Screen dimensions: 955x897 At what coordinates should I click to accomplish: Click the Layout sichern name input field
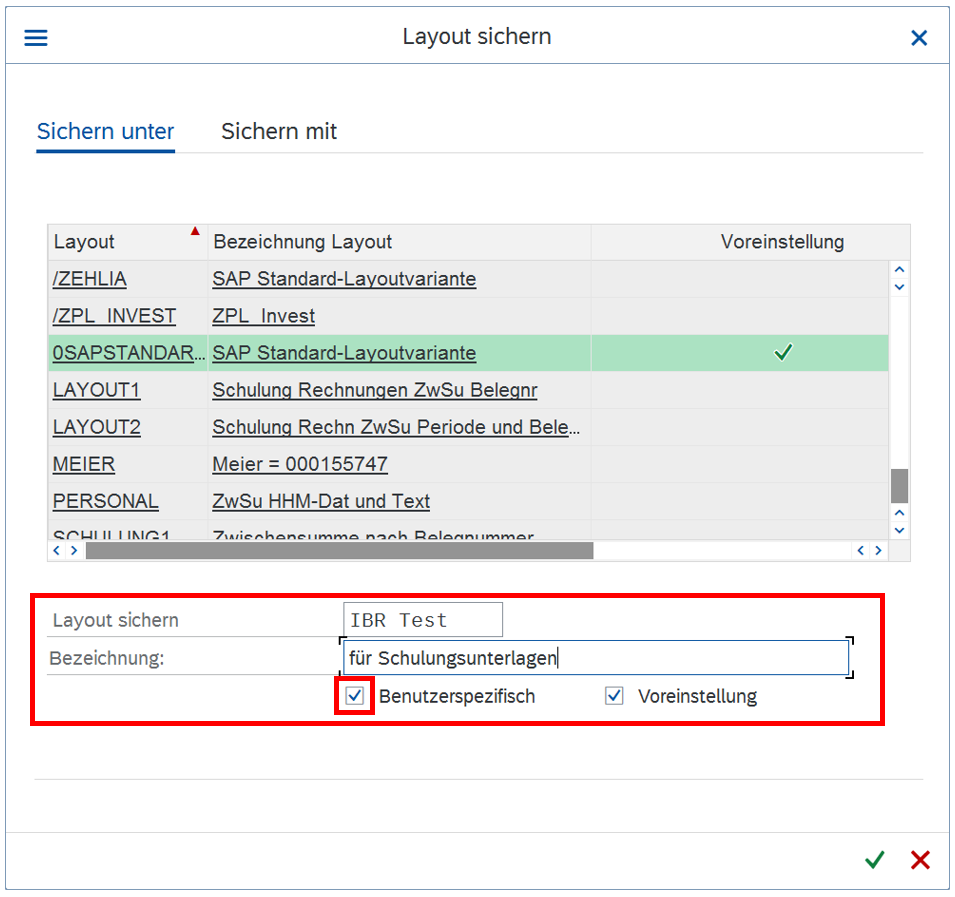tap(422, 620)
